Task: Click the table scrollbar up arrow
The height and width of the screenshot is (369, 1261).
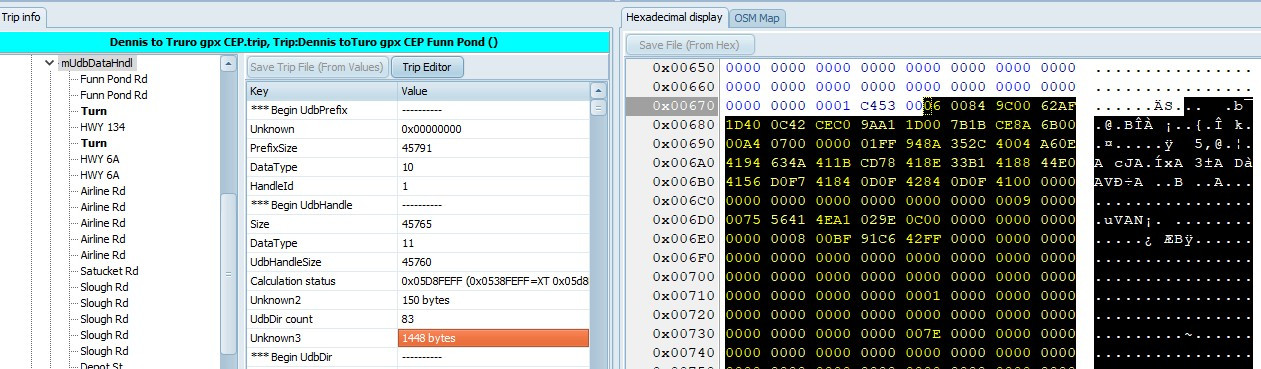Action: (599, 90)
